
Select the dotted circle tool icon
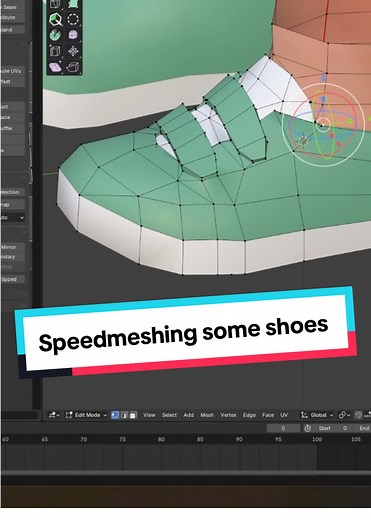click(73, 19)
